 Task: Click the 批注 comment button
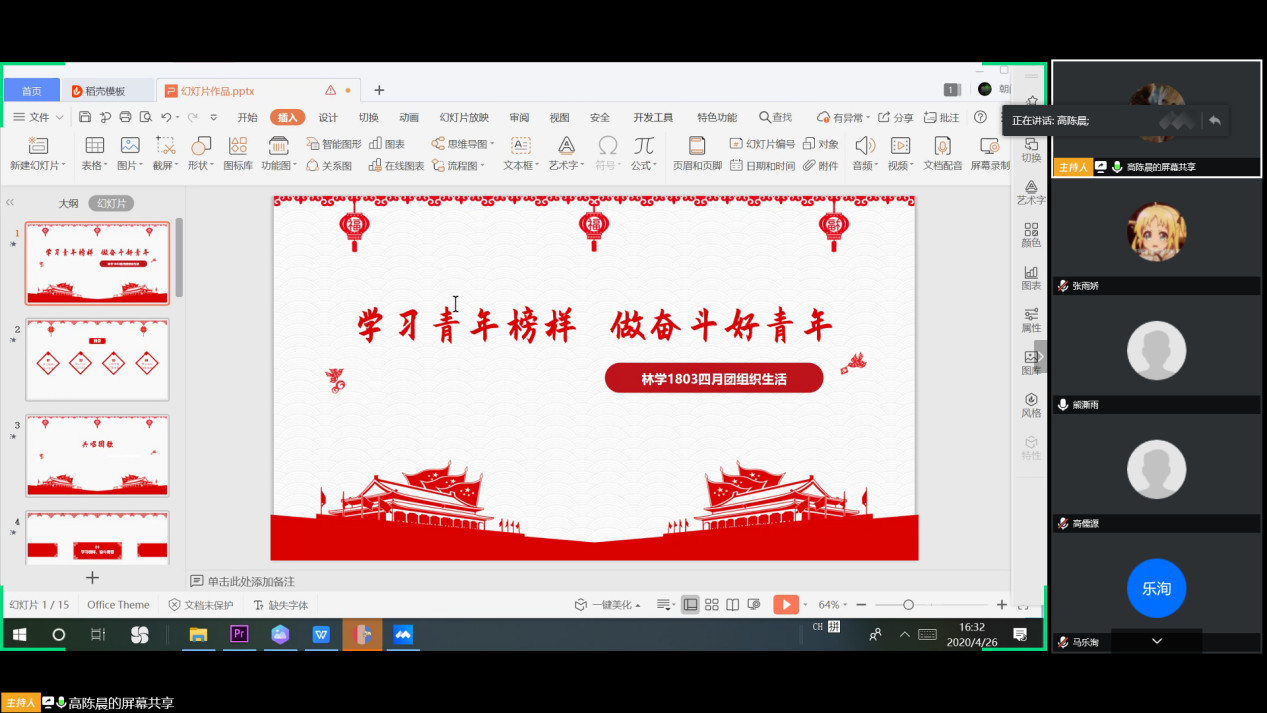942,117
